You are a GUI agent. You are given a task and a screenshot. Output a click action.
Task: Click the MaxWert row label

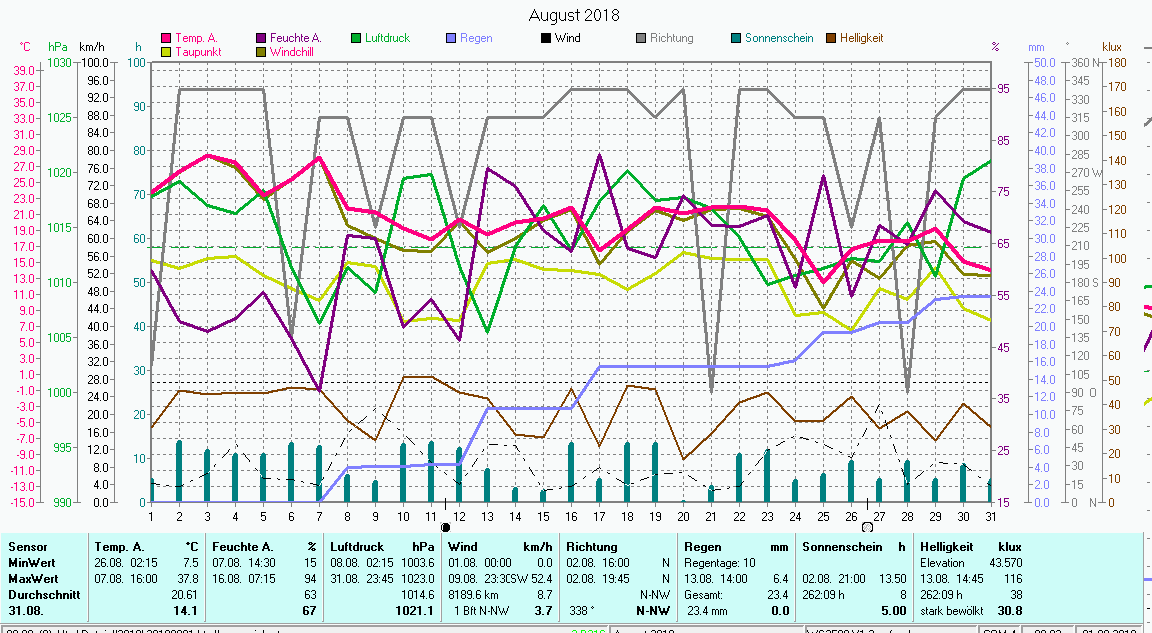coord(32,578)
